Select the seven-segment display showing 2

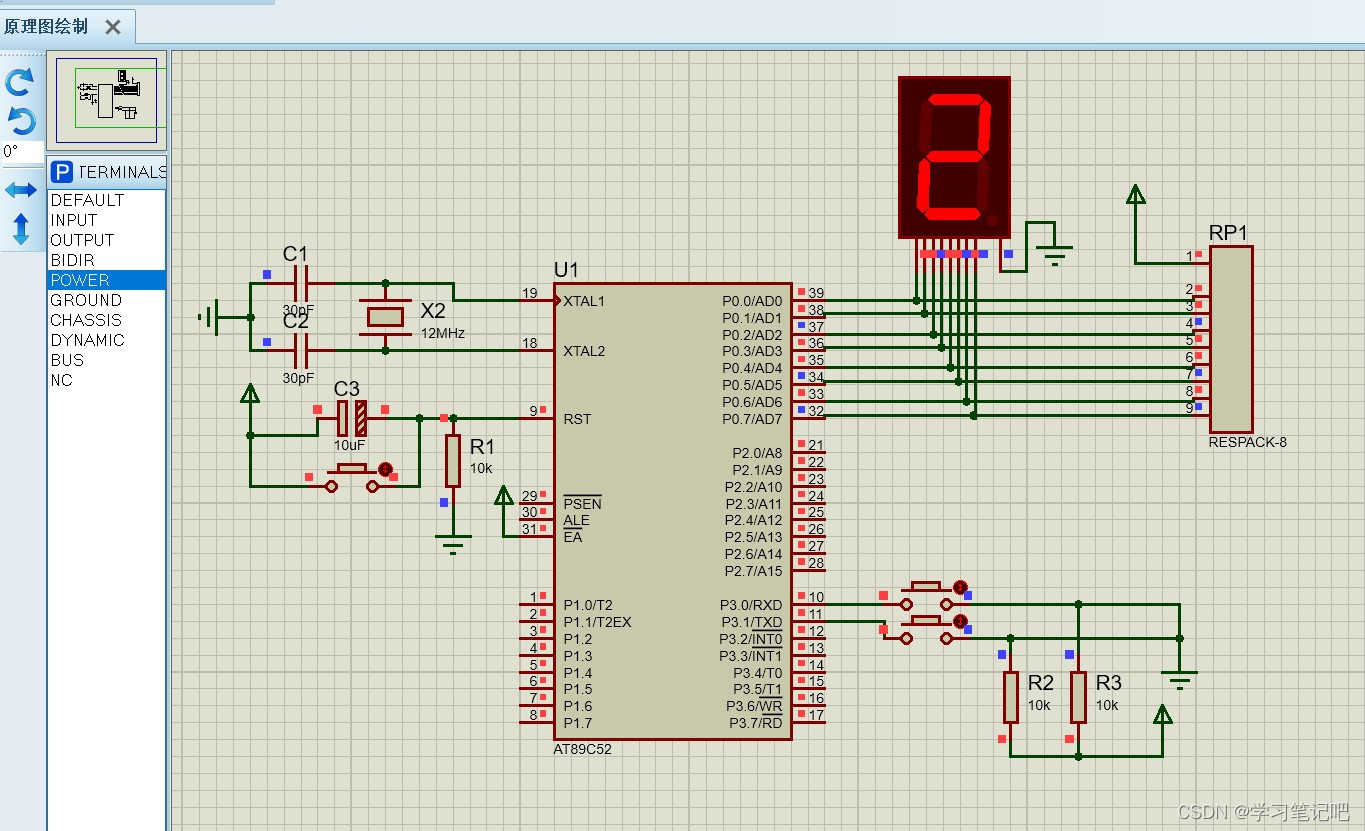[954, 157]
